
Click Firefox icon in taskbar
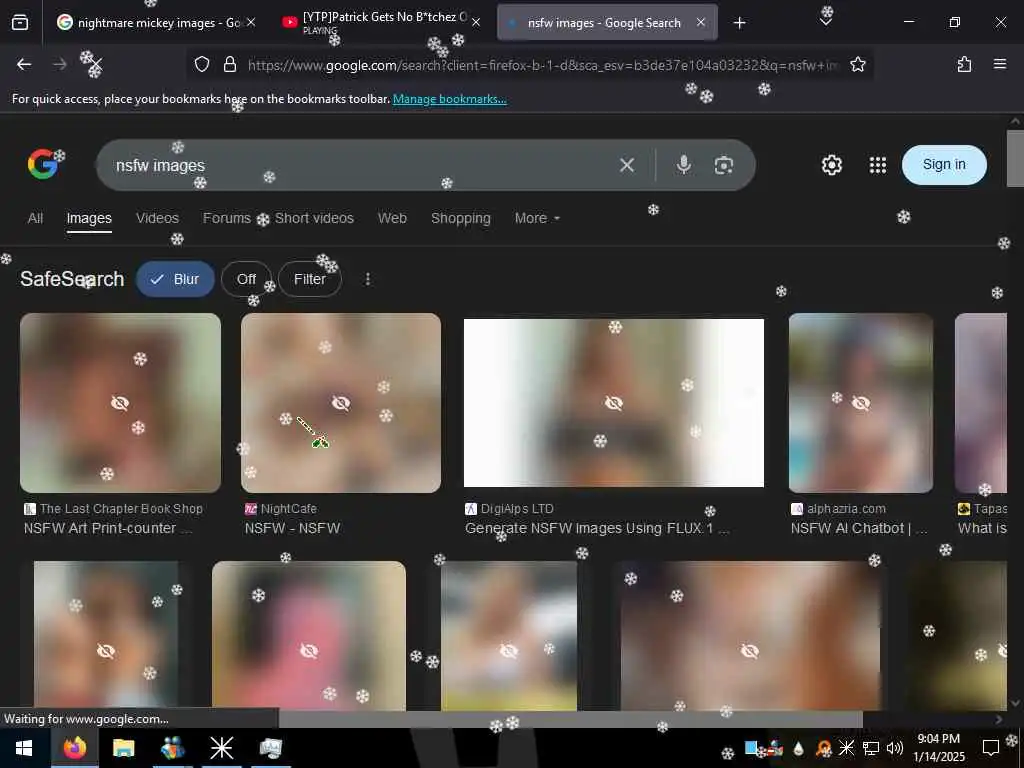click(75, 748)
